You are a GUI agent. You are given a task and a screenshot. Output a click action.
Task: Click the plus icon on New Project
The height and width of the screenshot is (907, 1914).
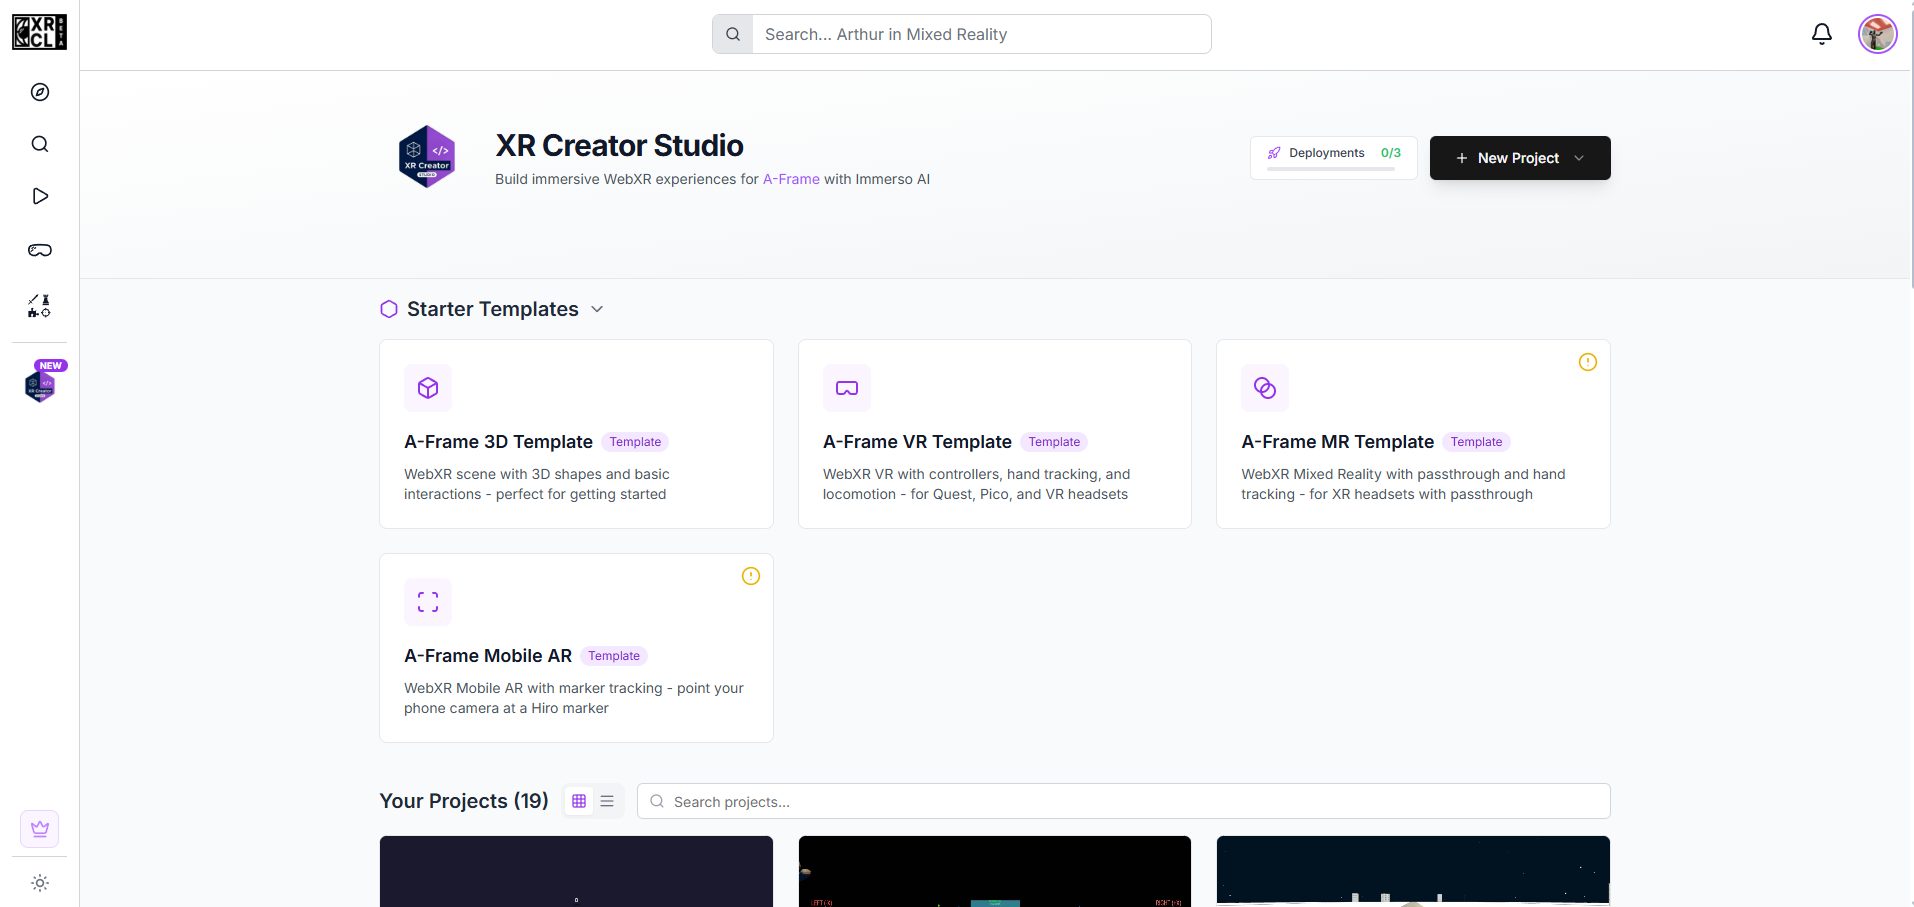[x=1461, y=158]
